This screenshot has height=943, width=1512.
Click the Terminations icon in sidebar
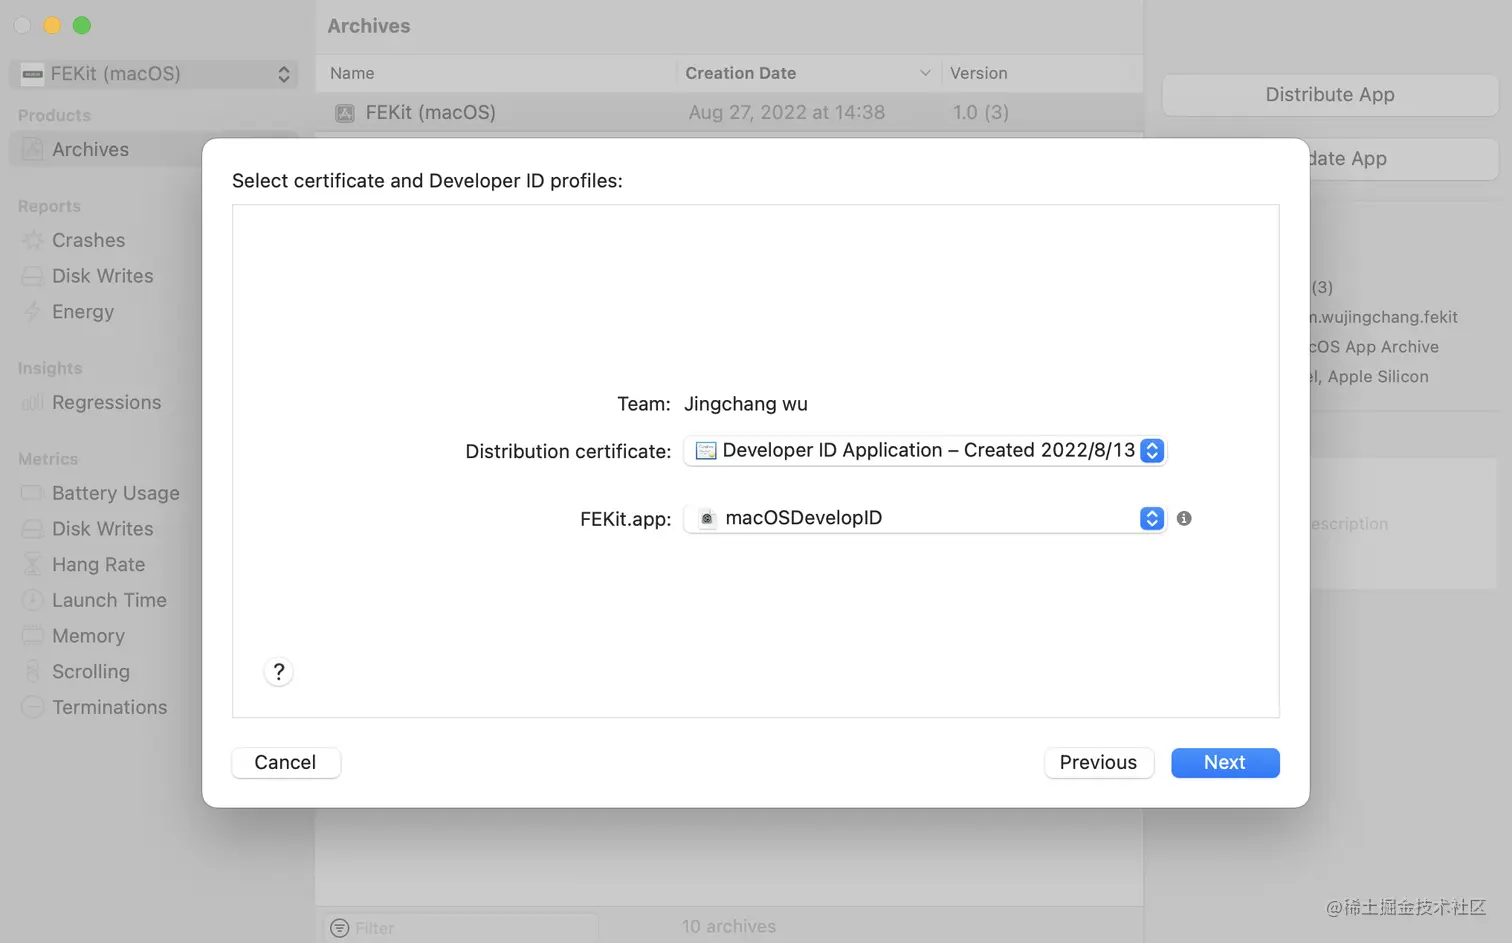click(x=33, y=708)
